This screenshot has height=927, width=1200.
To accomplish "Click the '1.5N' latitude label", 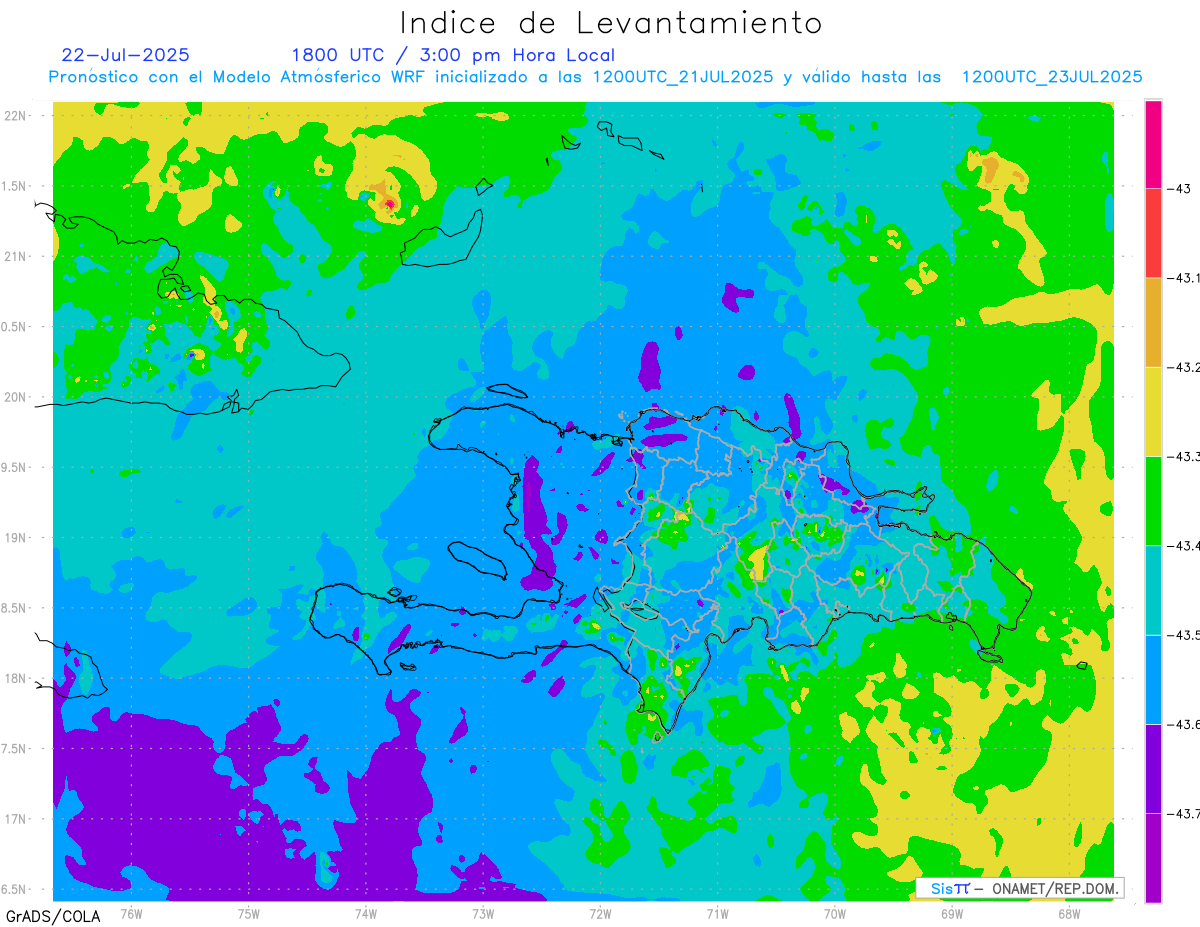I will 13,186.
